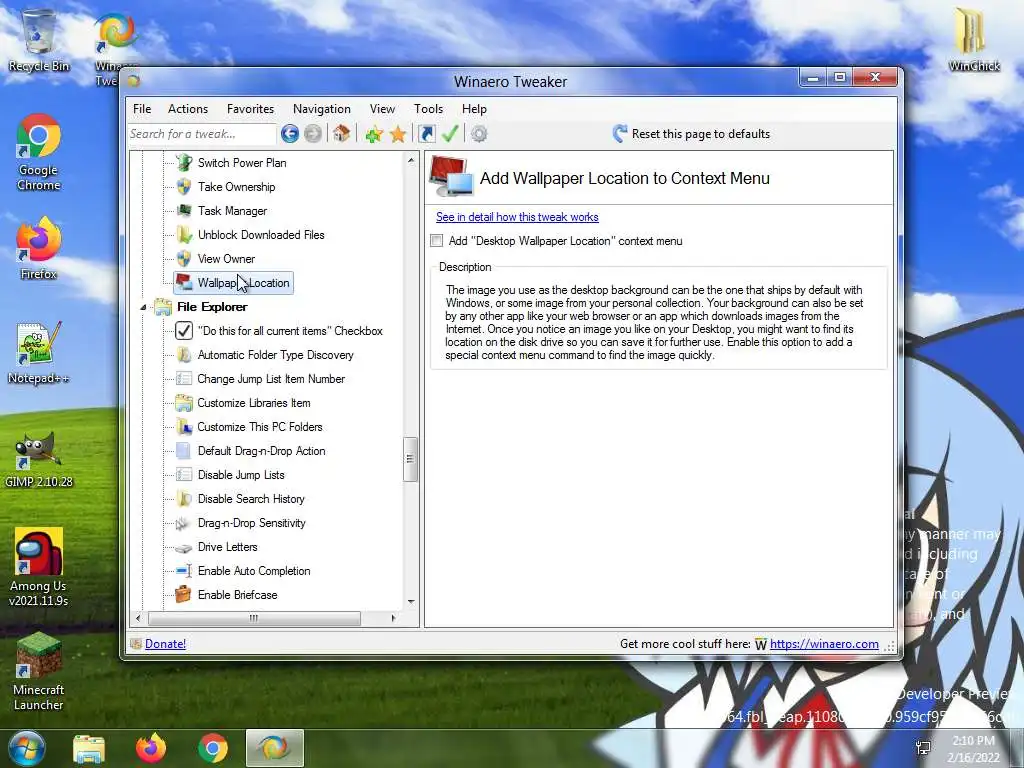Click the "Do this for all current items" checkbox icon
1024x768 pixels.
184,330
